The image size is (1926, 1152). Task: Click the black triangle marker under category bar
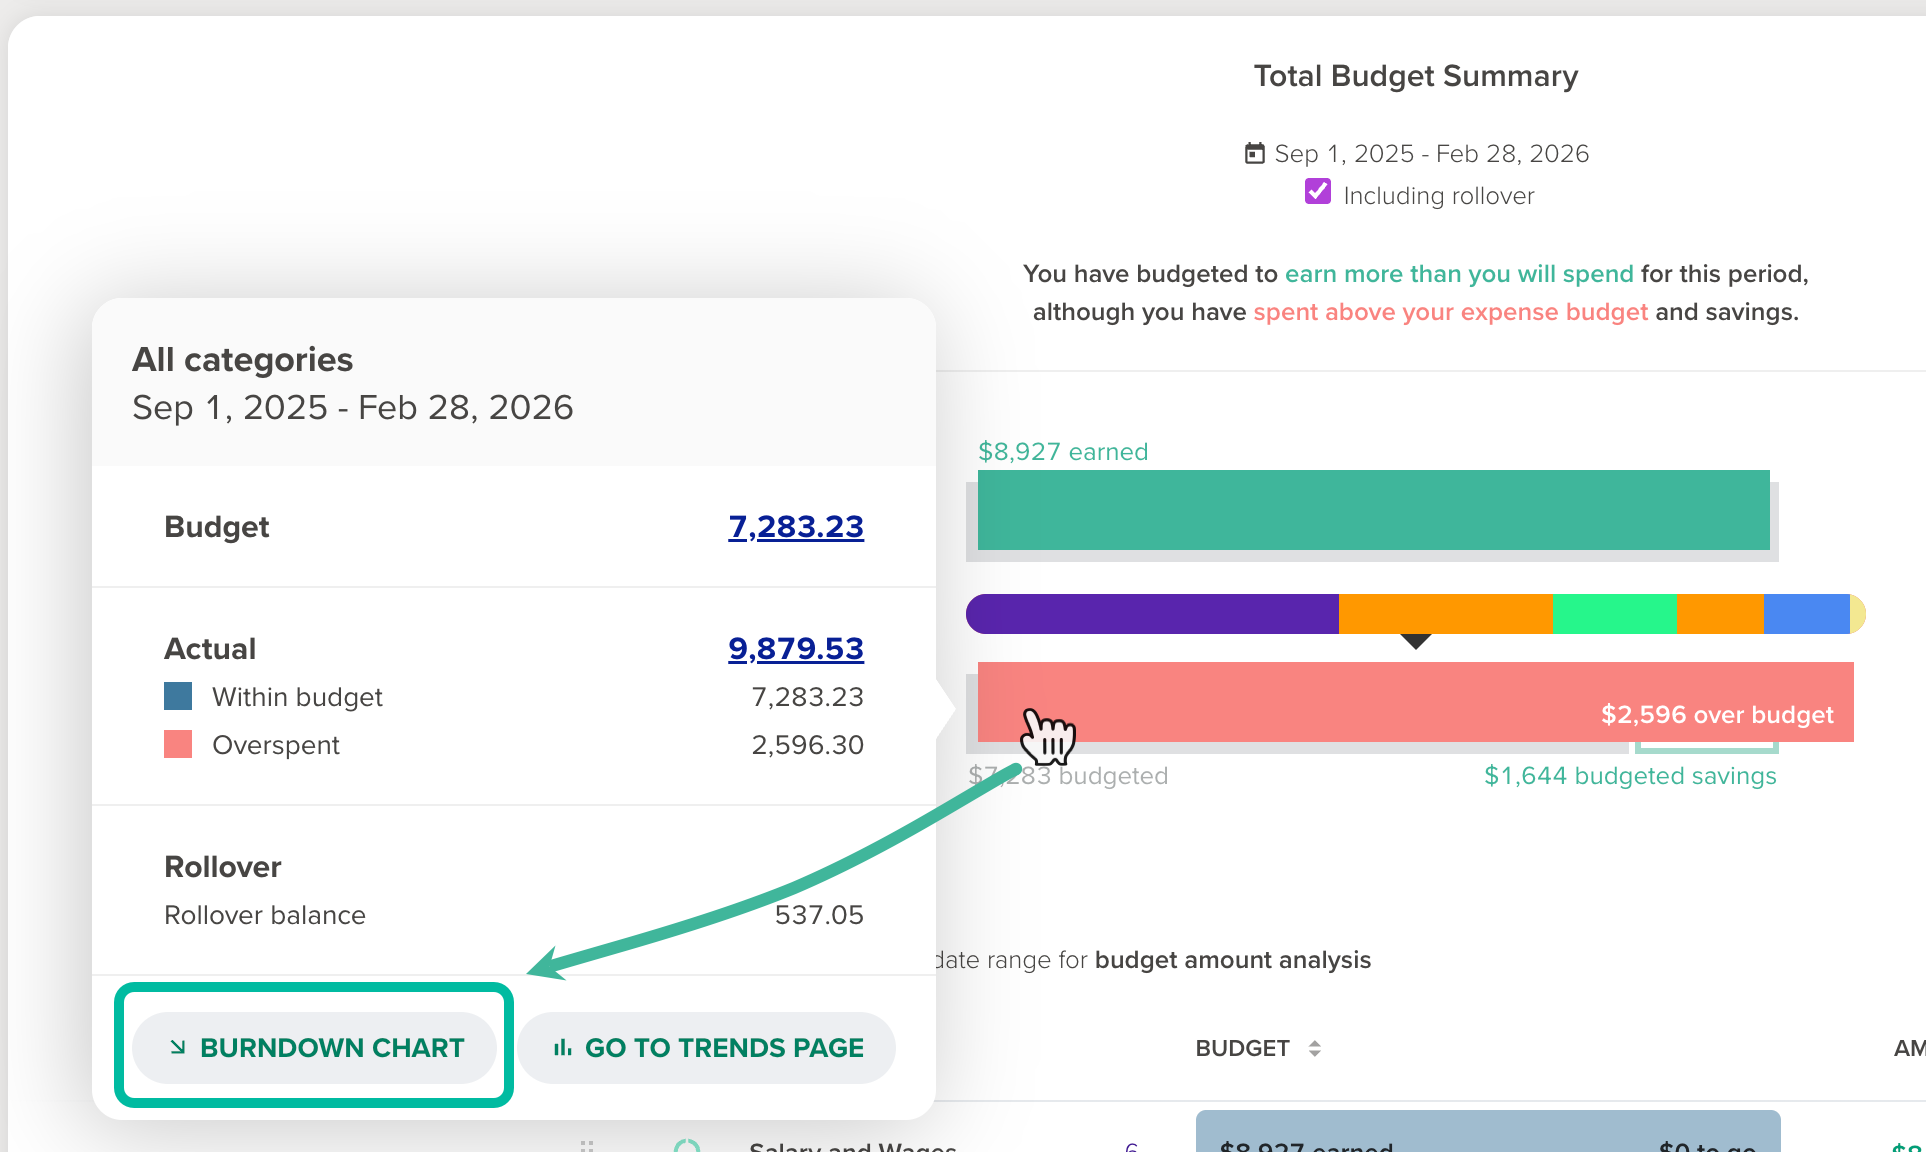(1415, 641)
